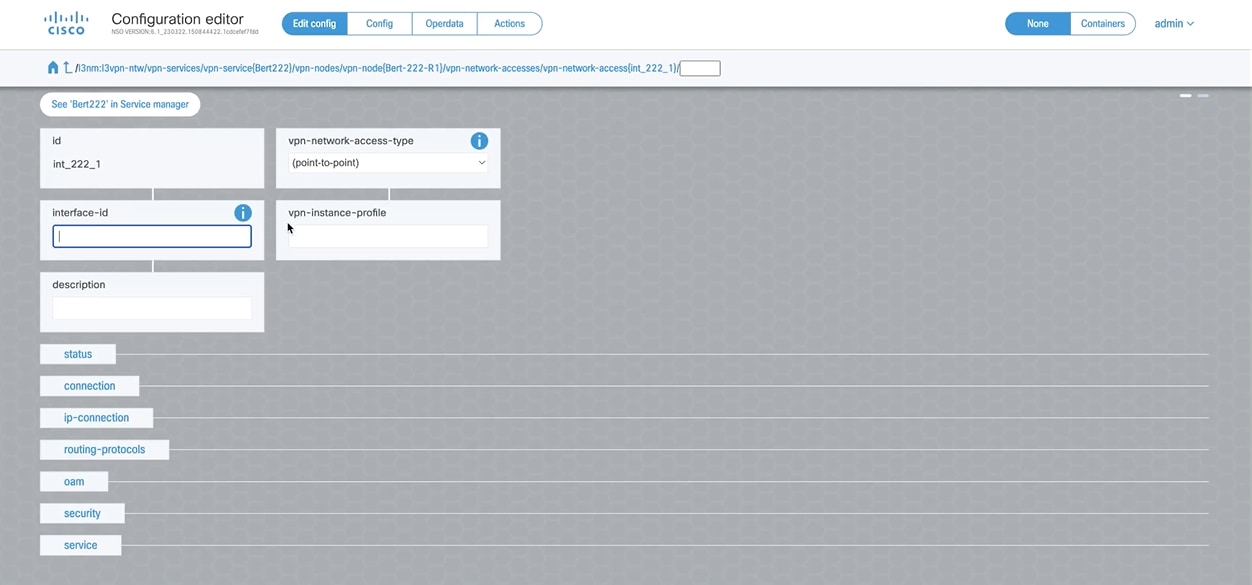This screenshot has width=1252, height=585.
Task: Switch to the Config tab
Action: click(378, 23)
